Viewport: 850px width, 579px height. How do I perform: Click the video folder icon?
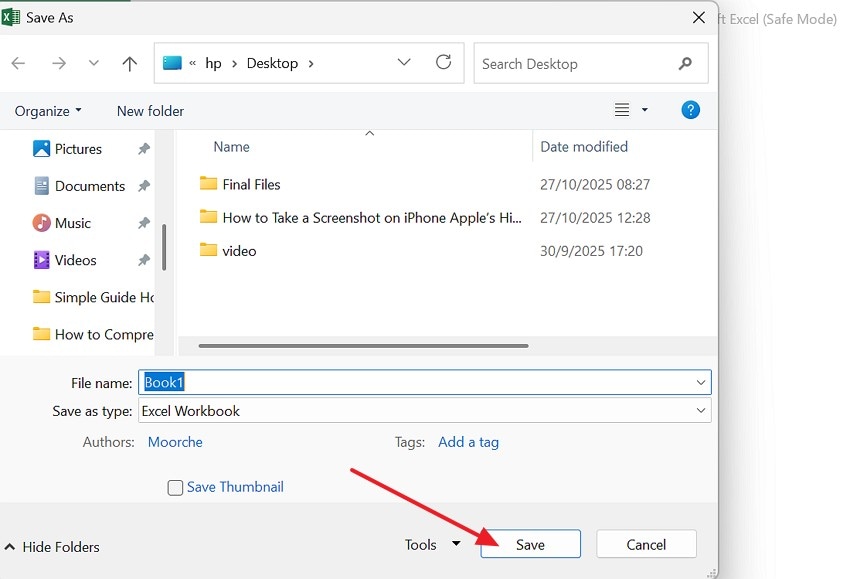pyautogui.click(x=208, y=250)
